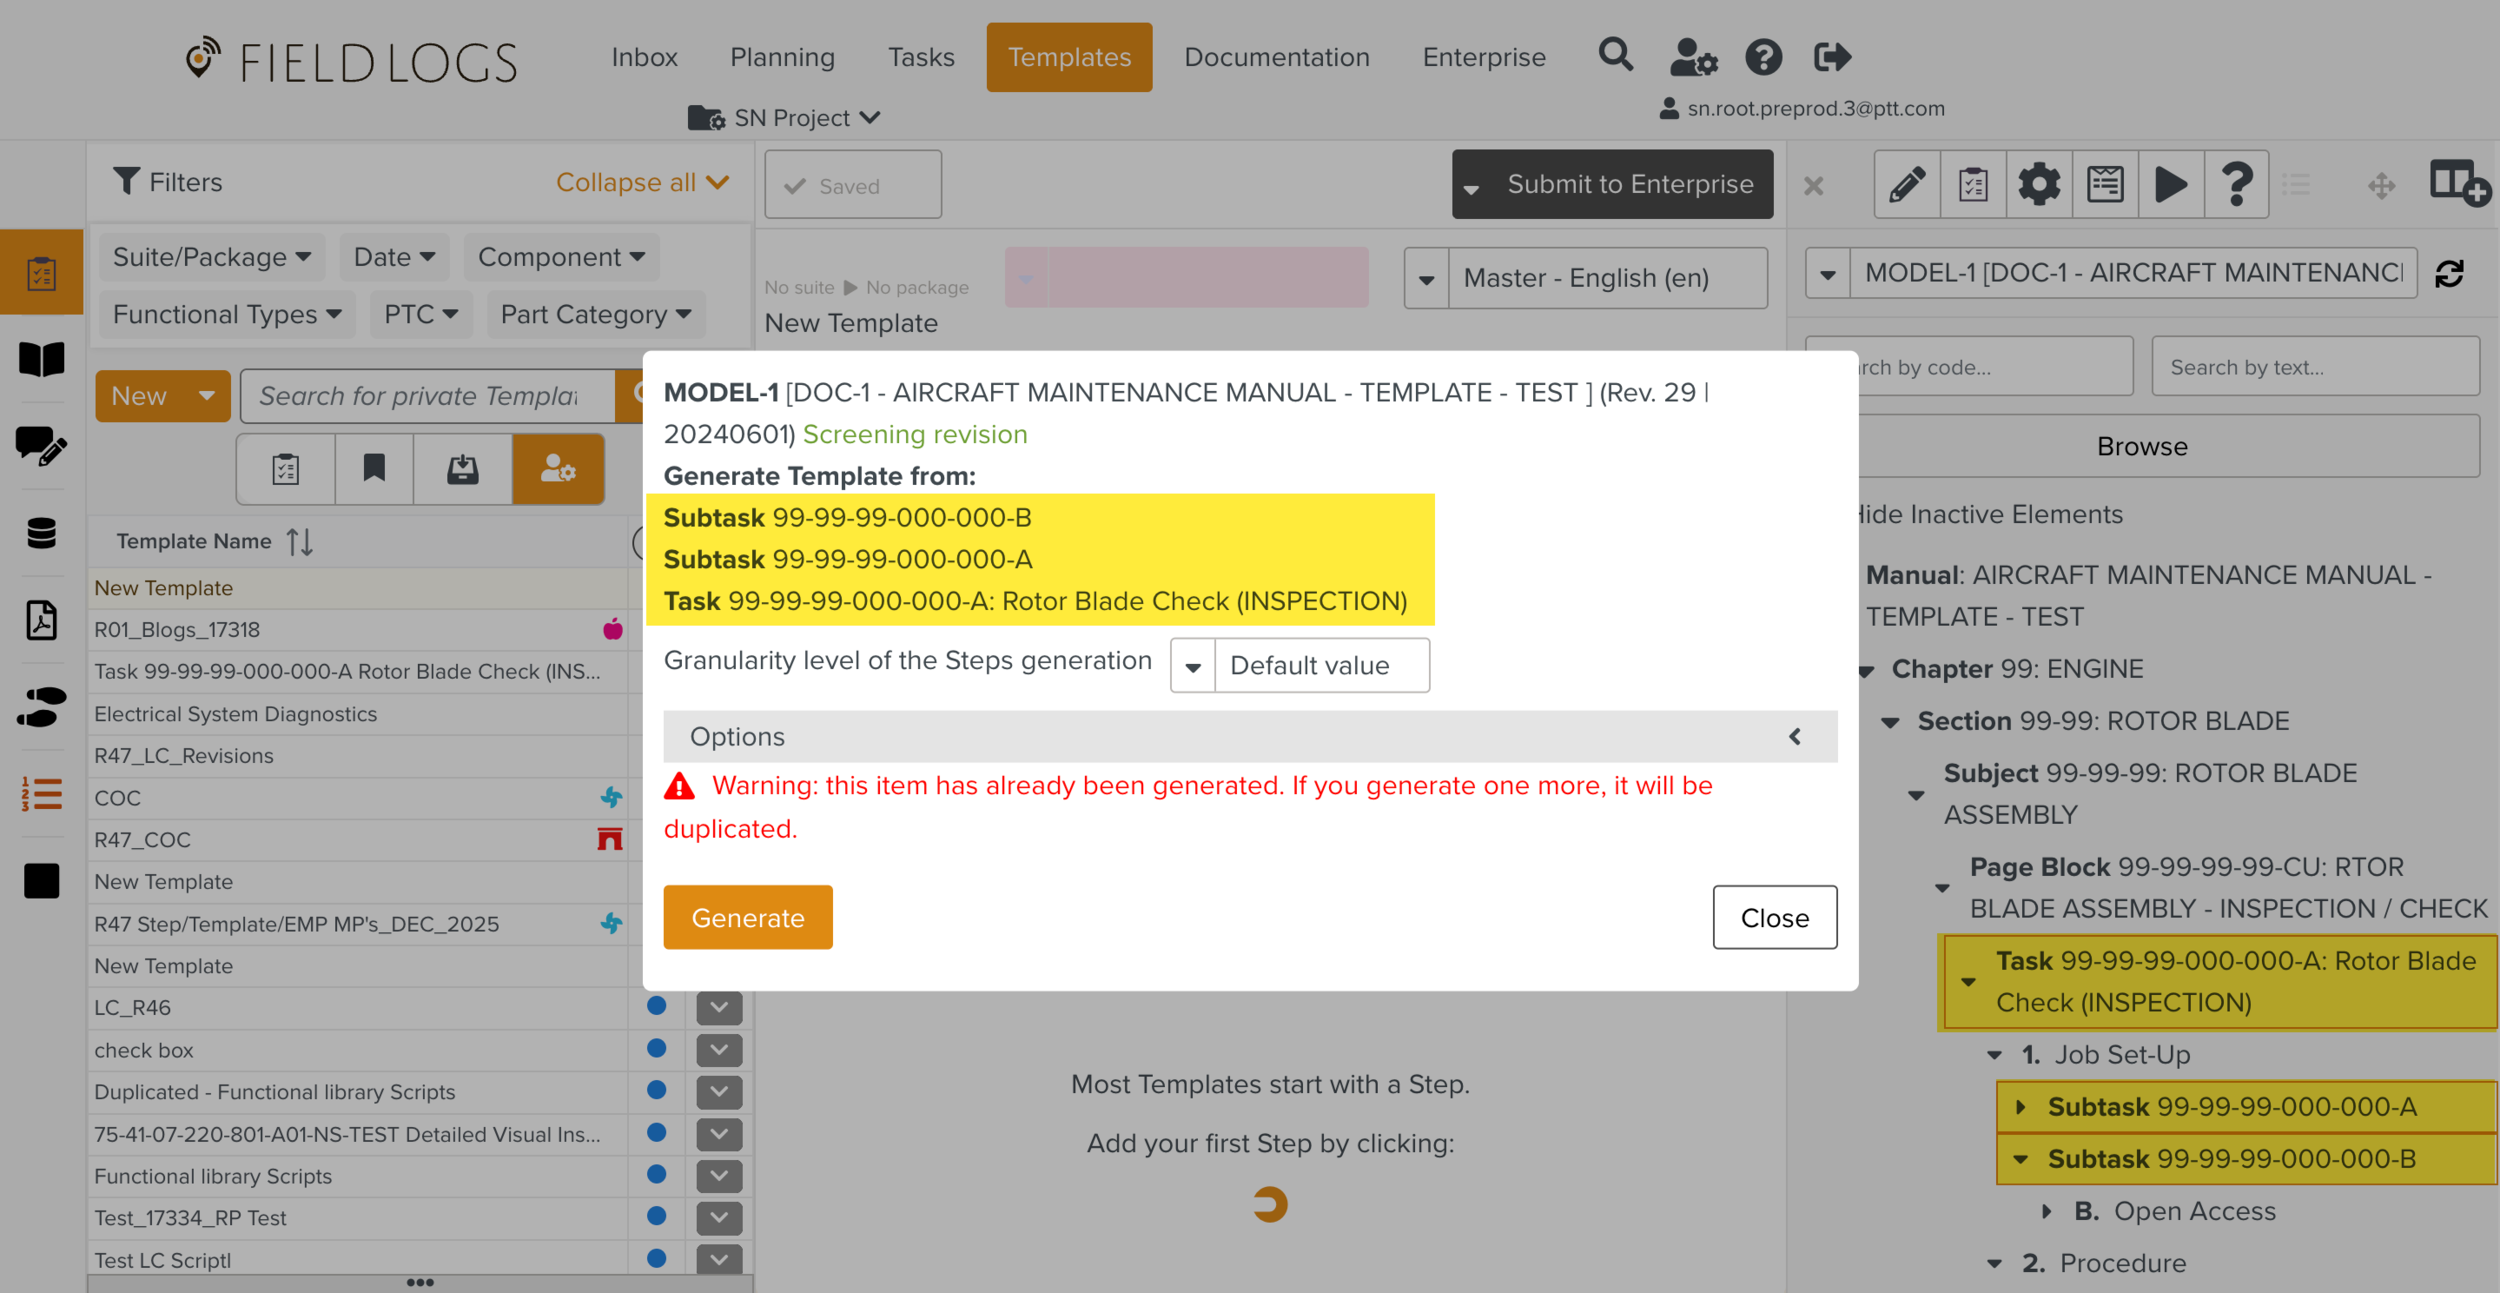Screen dimensions: 2500x1293
Task: Click the refresh icon next to MODEL-1
Action: coord(2449,274)
